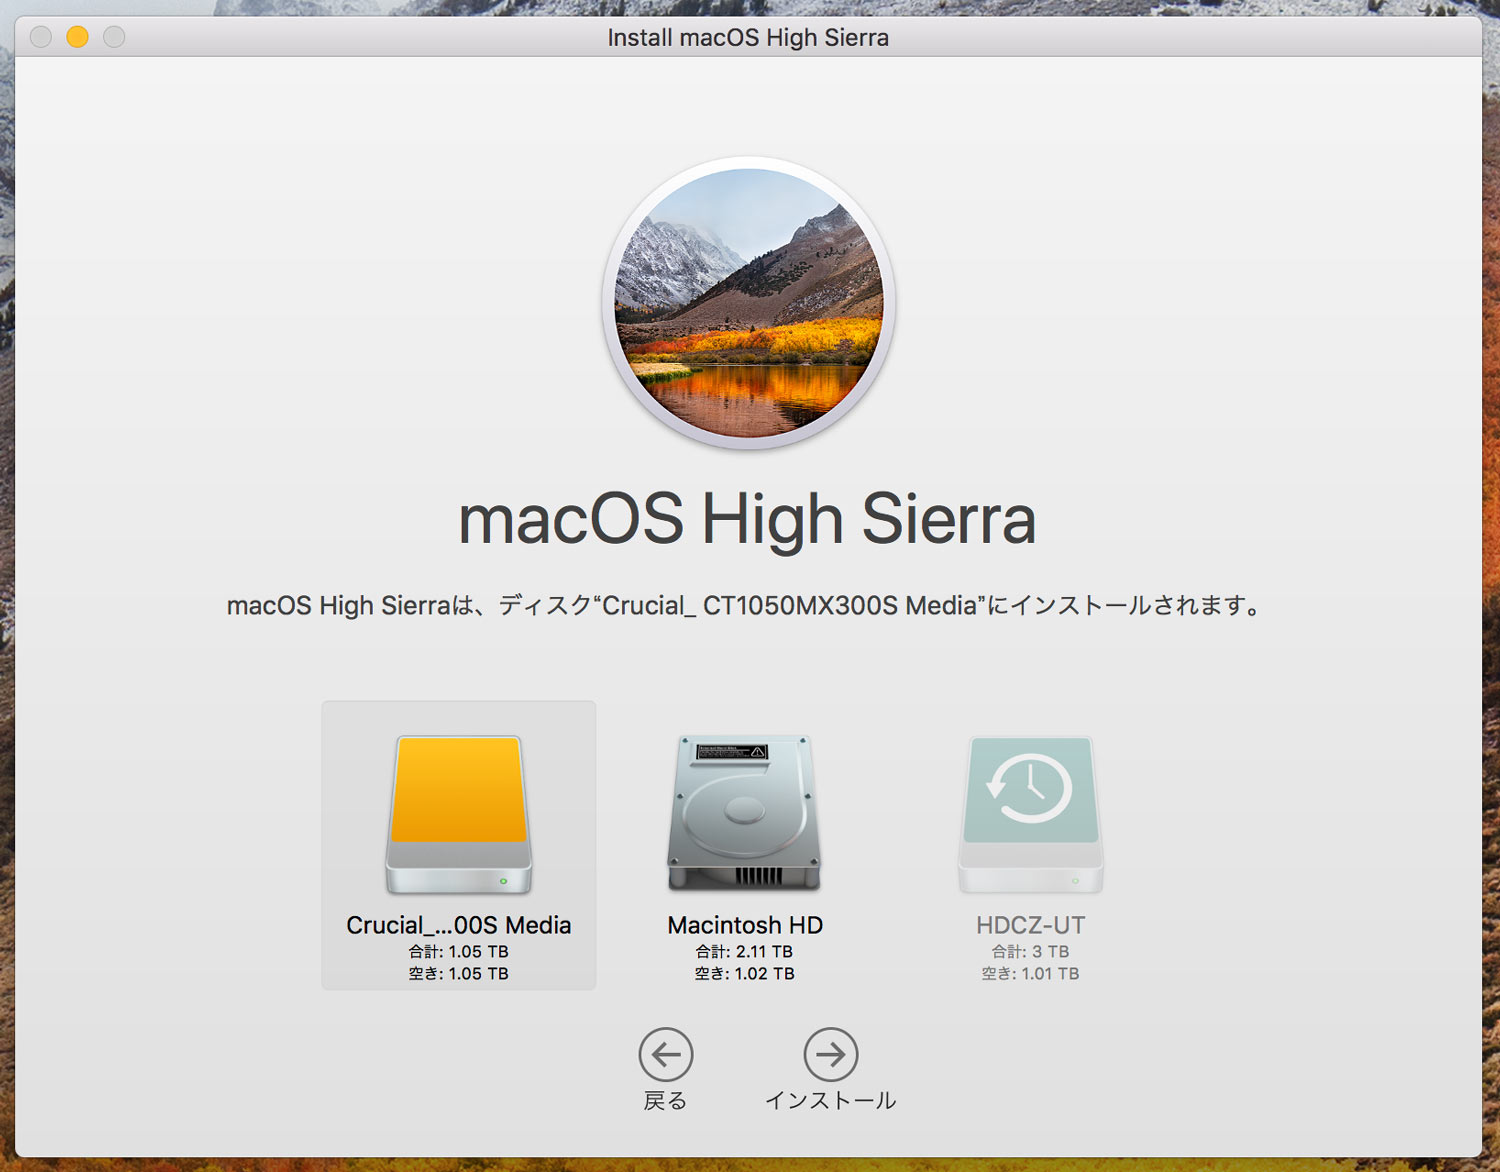The width and height of the screenshot is (1500, 1172).
Task: Click the 'macOS High Sierra' large heading
Action: (x=747, y=520)
